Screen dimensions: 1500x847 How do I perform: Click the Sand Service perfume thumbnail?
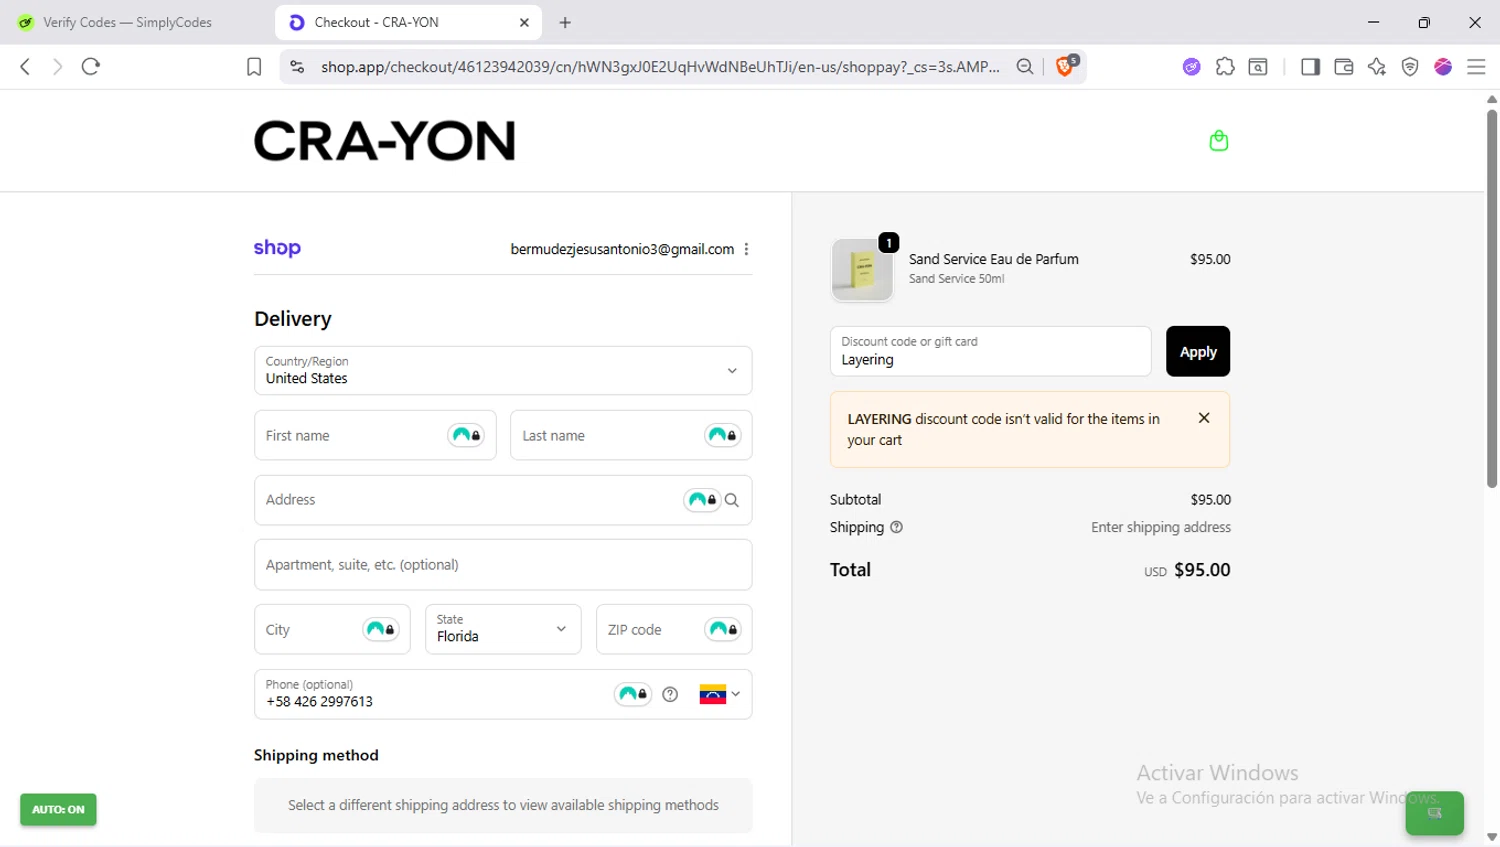pyautogui.click(x=862, y=269)
